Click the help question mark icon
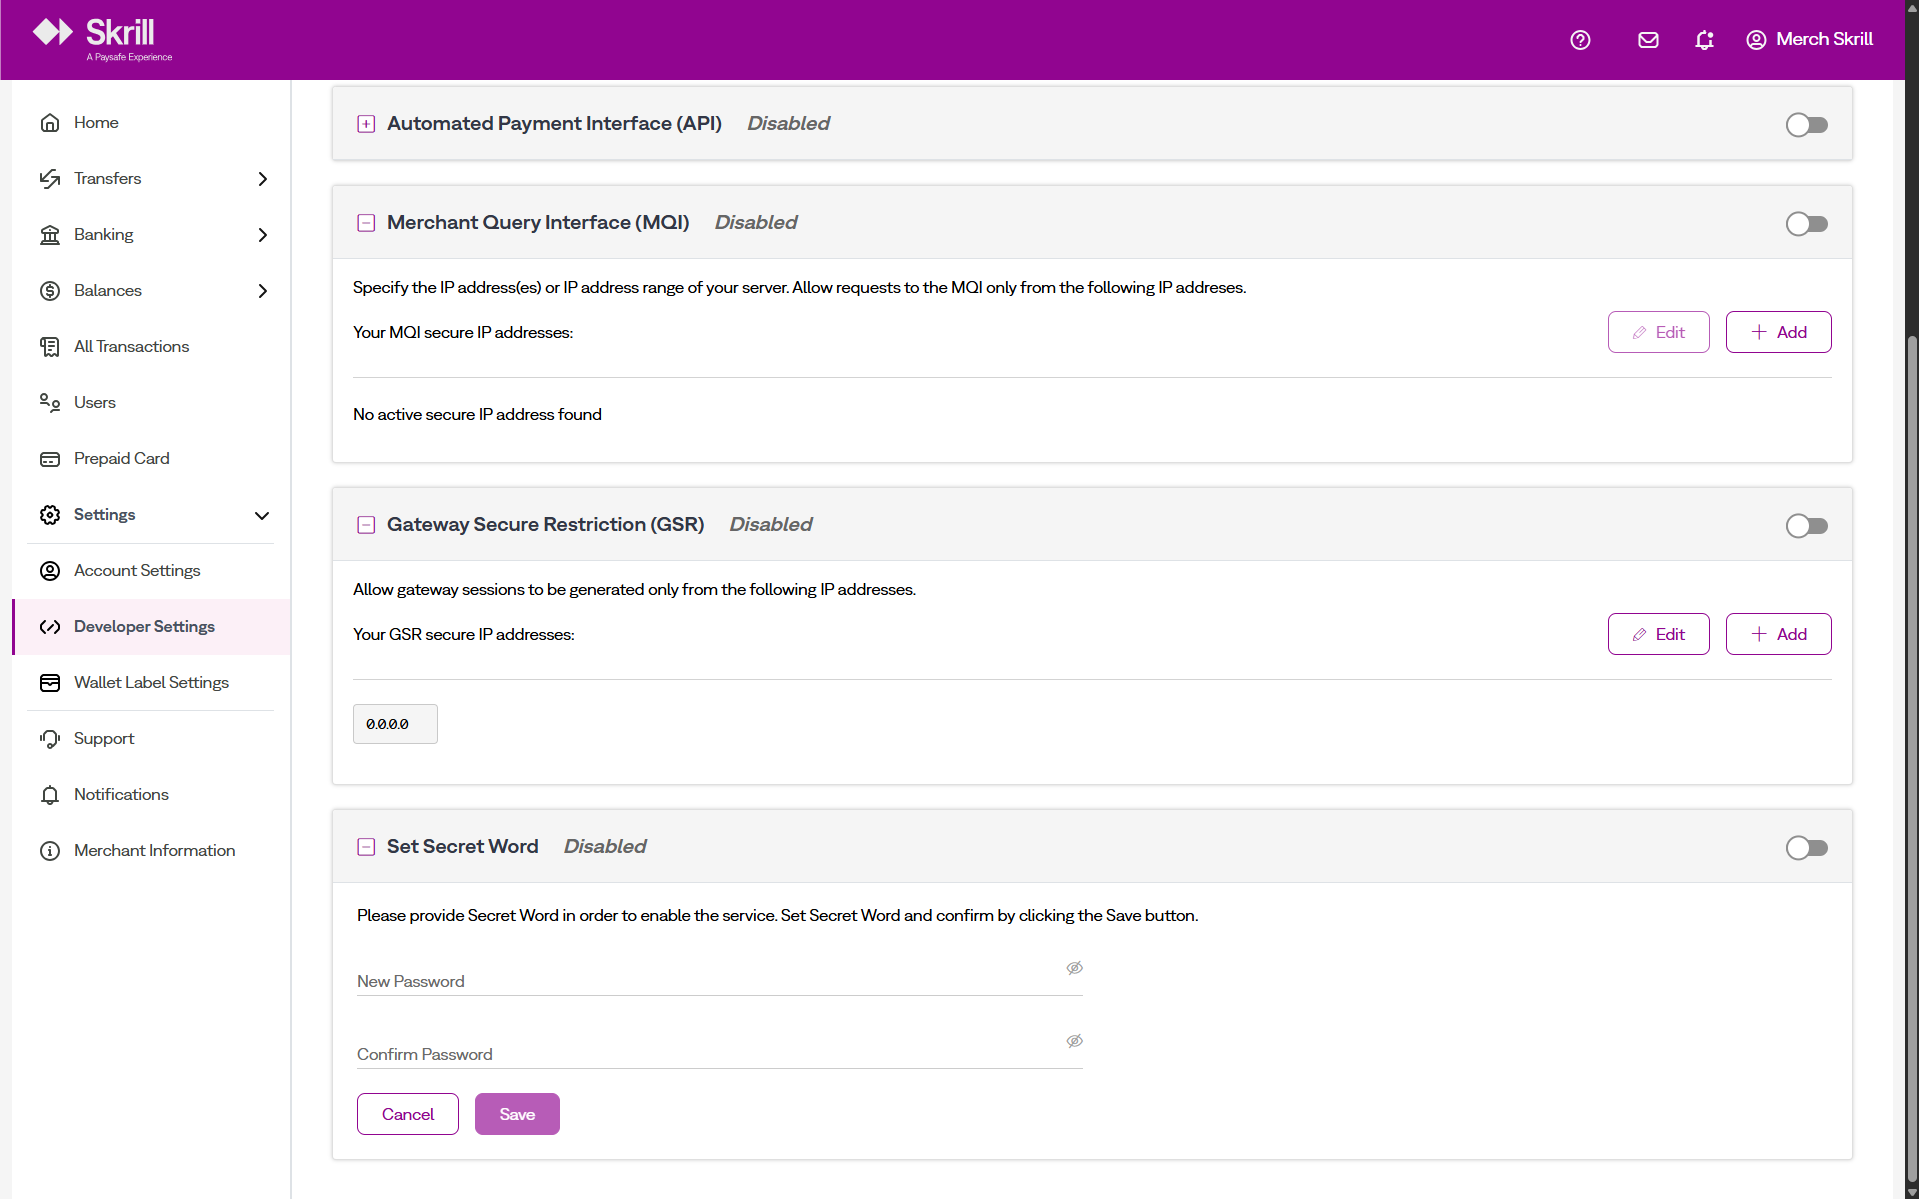Viewport: 1919px width, 1199px height. click(x=1580, y=40)
